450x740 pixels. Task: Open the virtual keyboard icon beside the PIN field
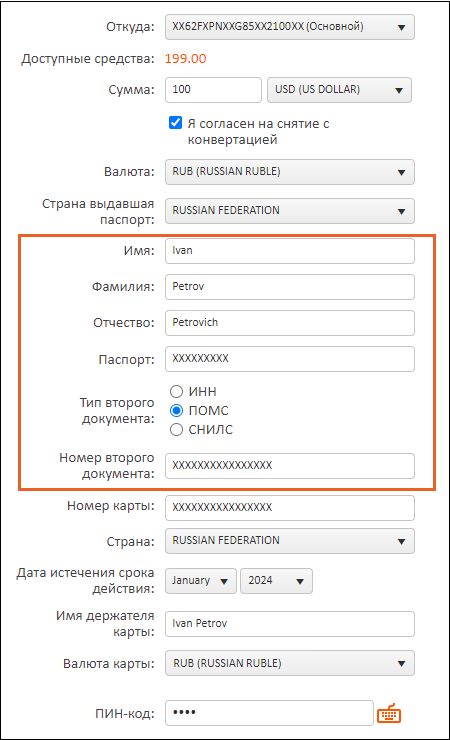389,713
